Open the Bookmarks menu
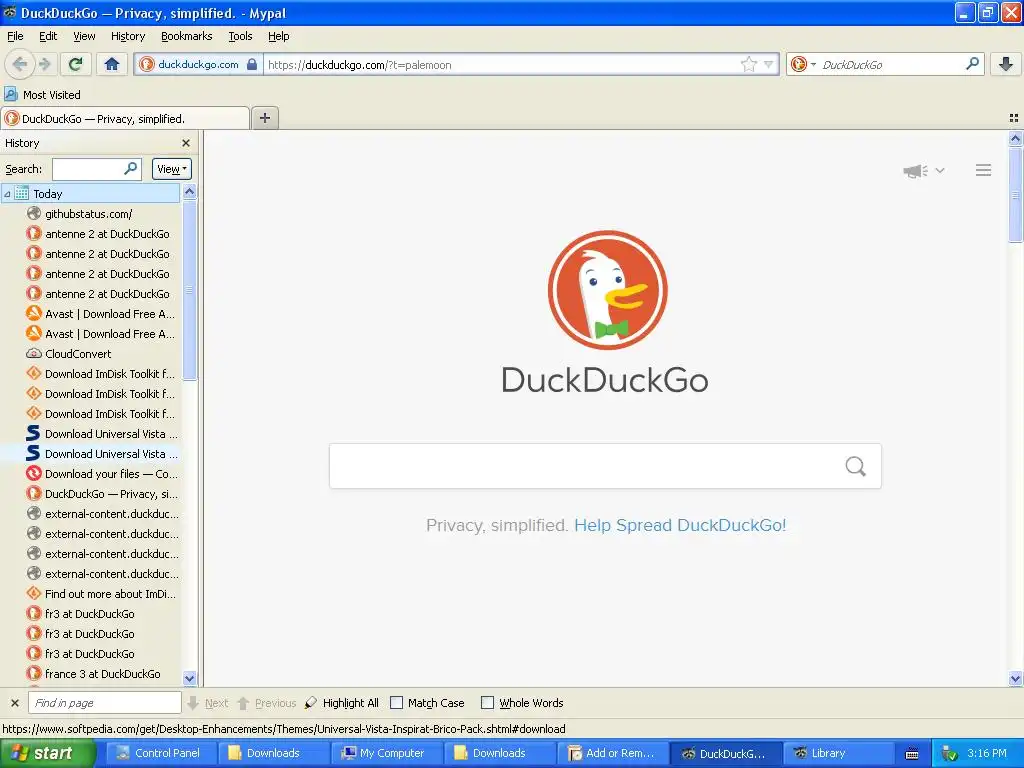The height and width of the screenshot is (768, 1024). click(186, 36)
